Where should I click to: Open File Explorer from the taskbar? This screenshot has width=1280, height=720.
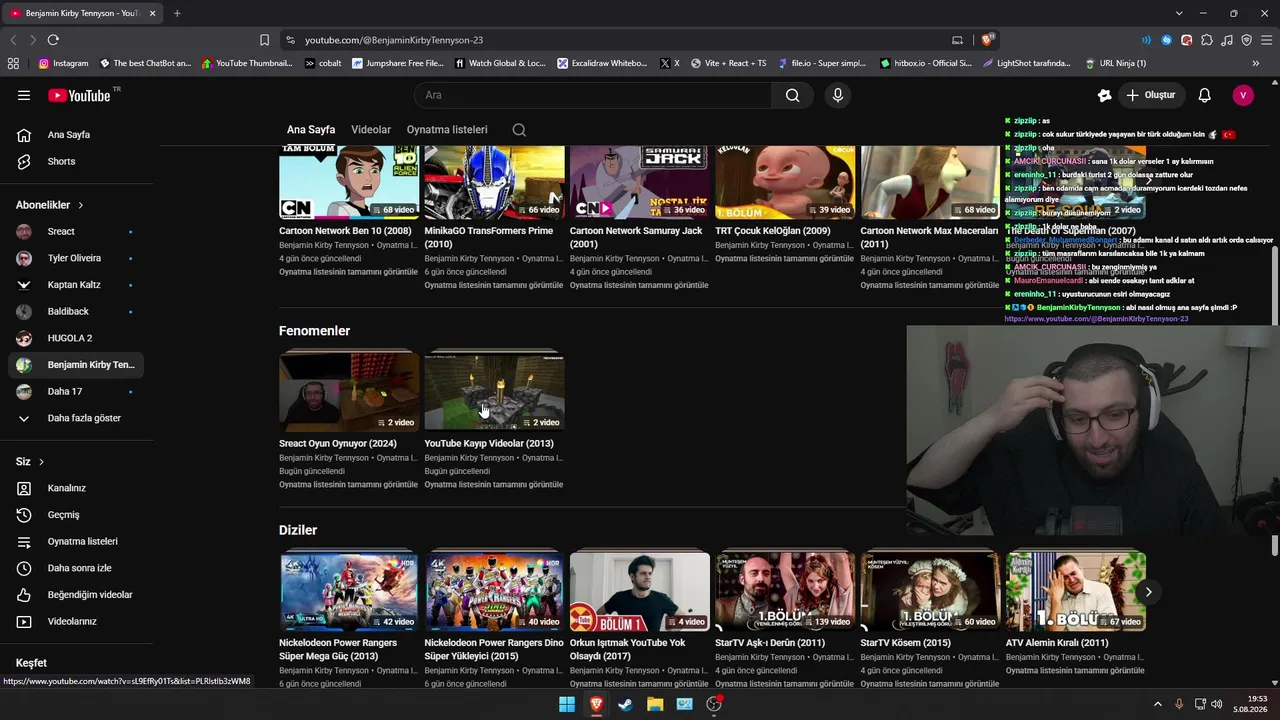point(655,704)
